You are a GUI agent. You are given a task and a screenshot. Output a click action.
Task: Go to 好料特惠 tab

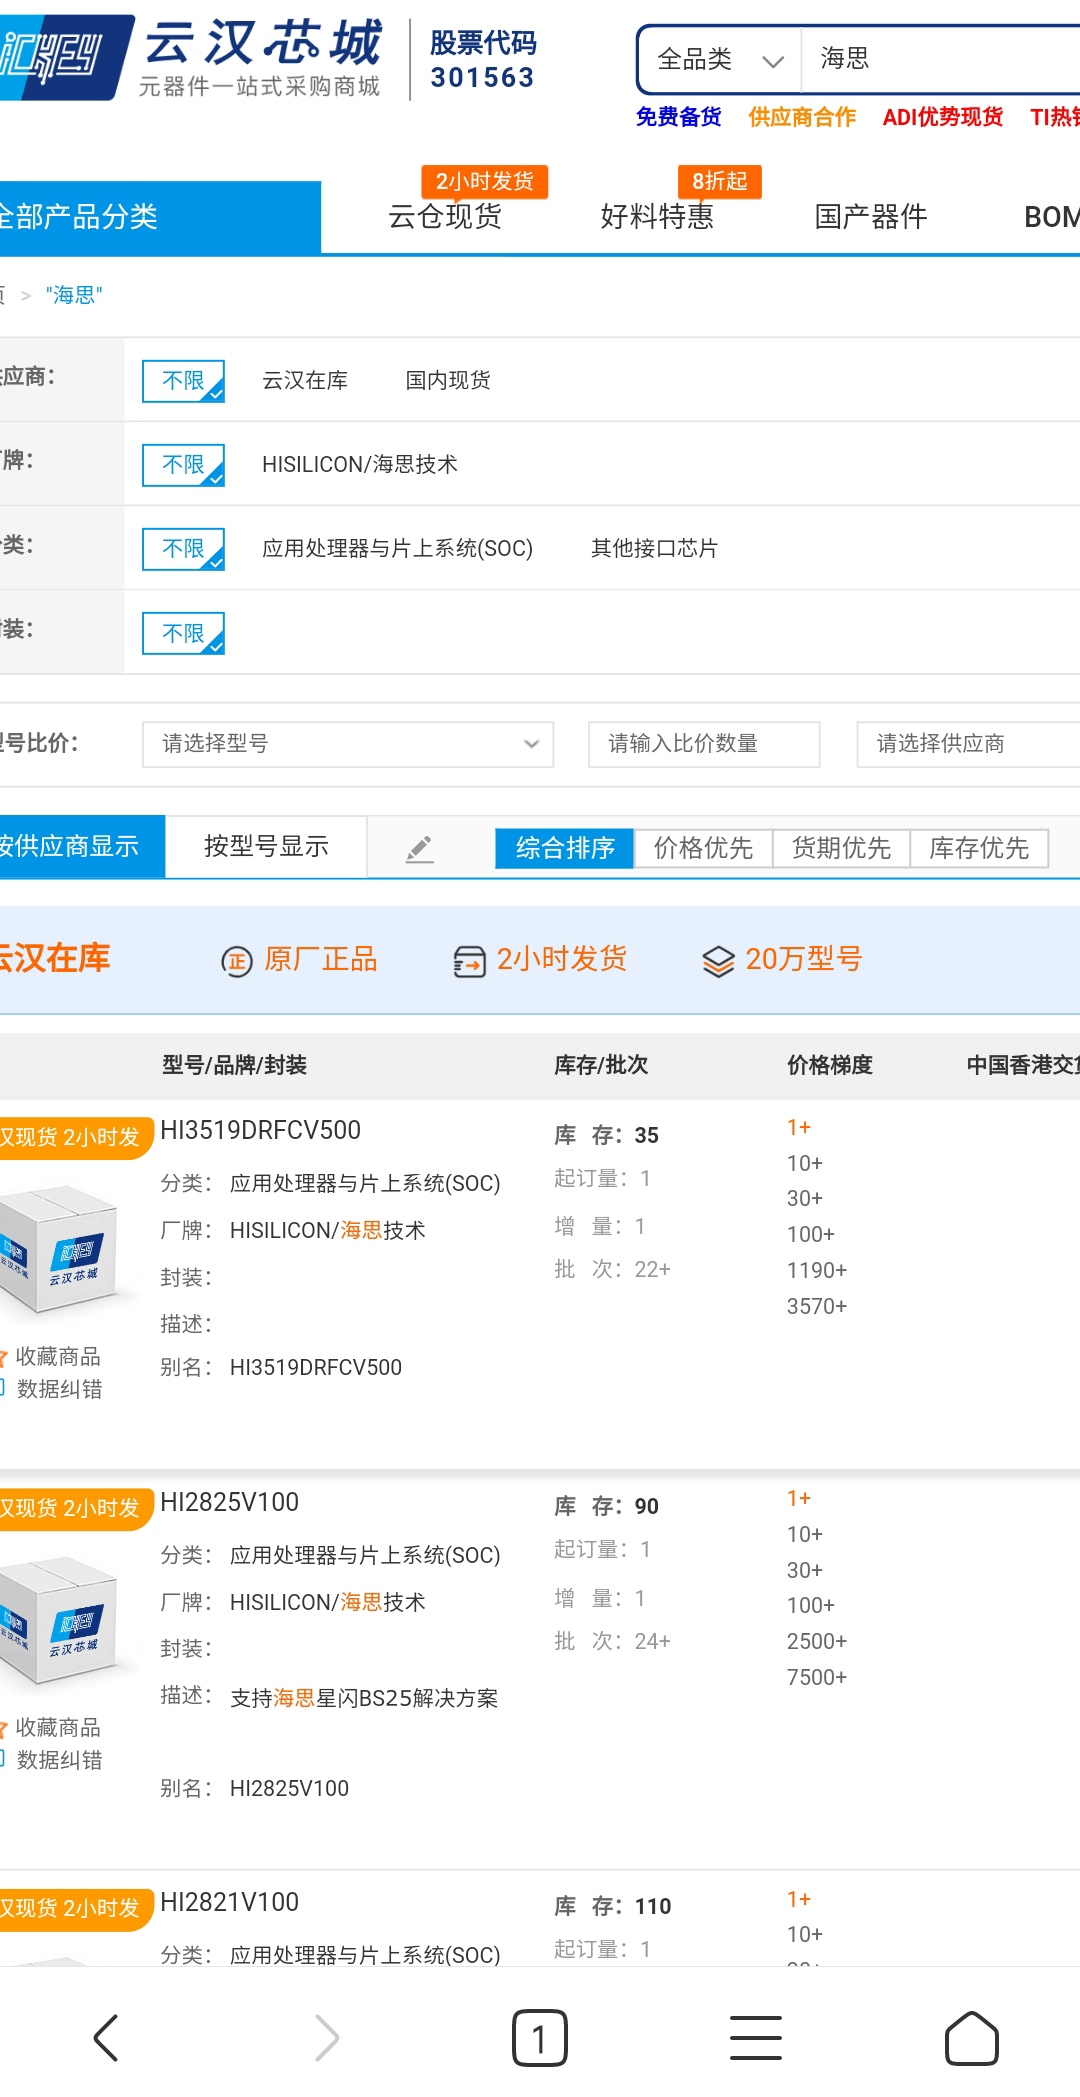click(x=657, y=216)
